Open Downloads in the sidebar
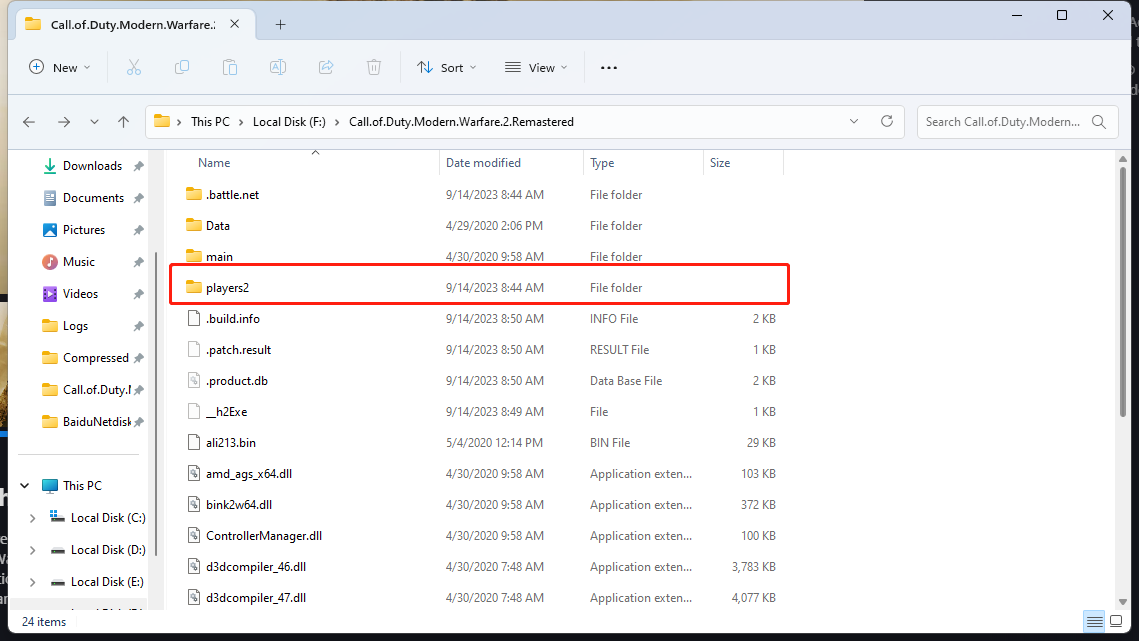This screenshot has width=1139, height=641. point(92,166)
